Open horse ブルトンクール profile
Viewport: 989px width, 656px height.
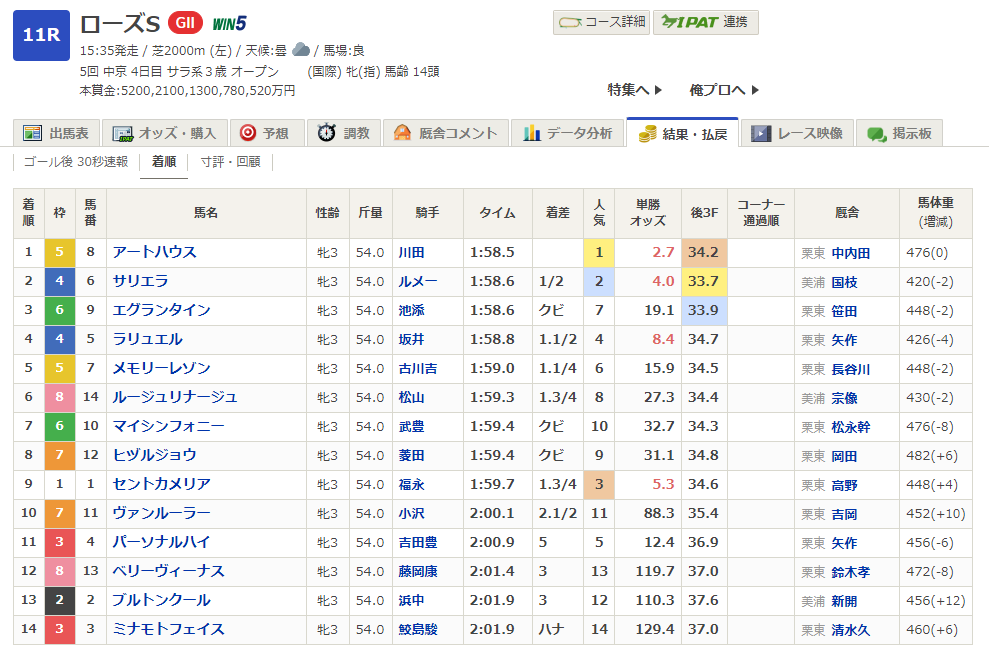(161, 600)
